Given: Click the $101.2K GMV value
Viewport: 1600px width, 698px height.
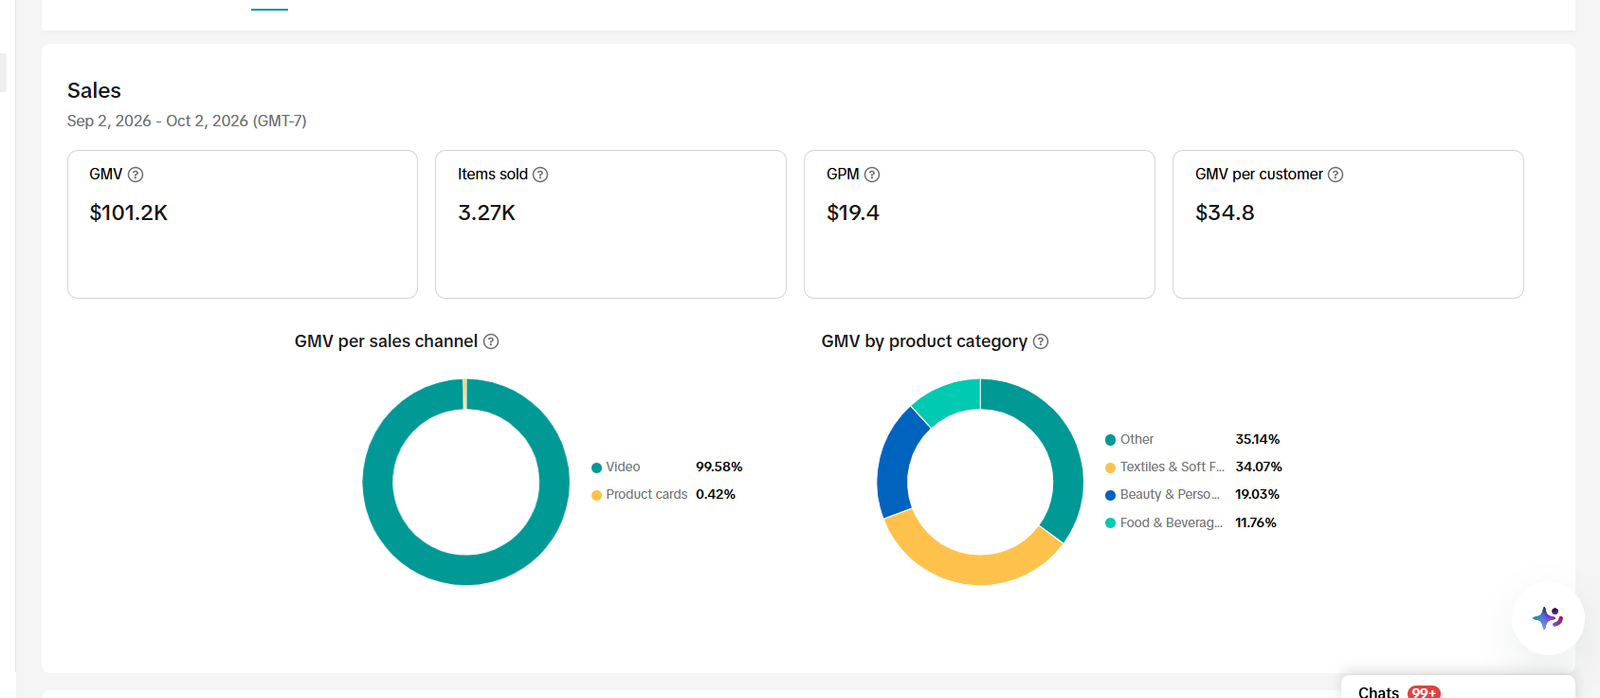Looking at the screenshot, I should 129,213.
